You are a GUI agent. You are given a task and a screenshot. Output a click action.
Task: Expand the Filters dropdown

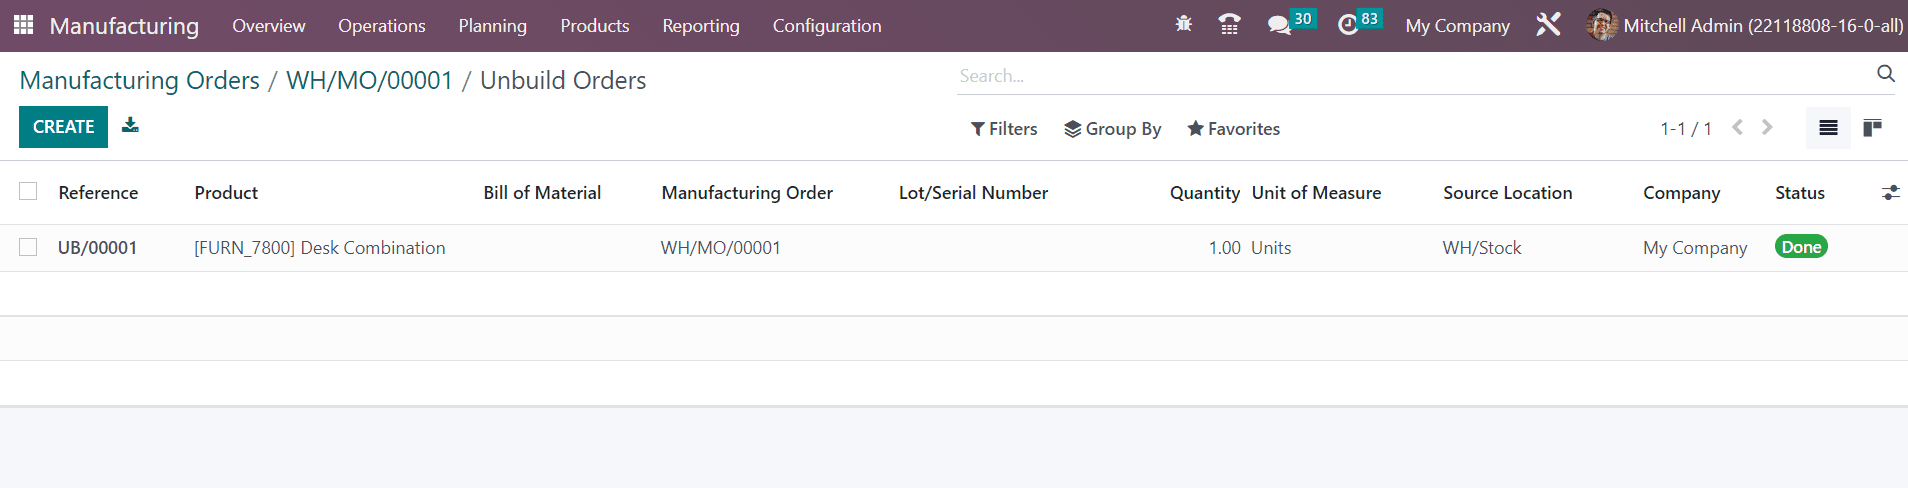click(1004, 129)
